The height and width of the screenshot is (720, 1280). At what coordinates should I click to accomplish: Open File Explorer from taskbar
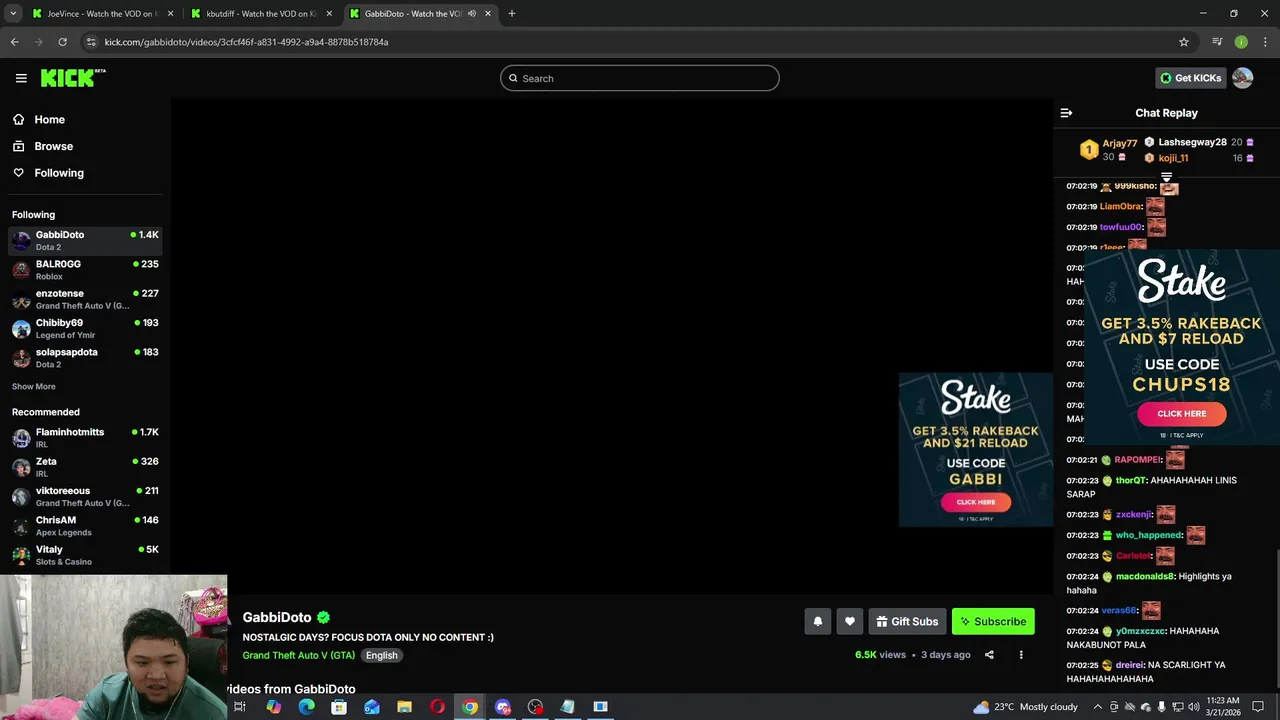click(404, 707)
